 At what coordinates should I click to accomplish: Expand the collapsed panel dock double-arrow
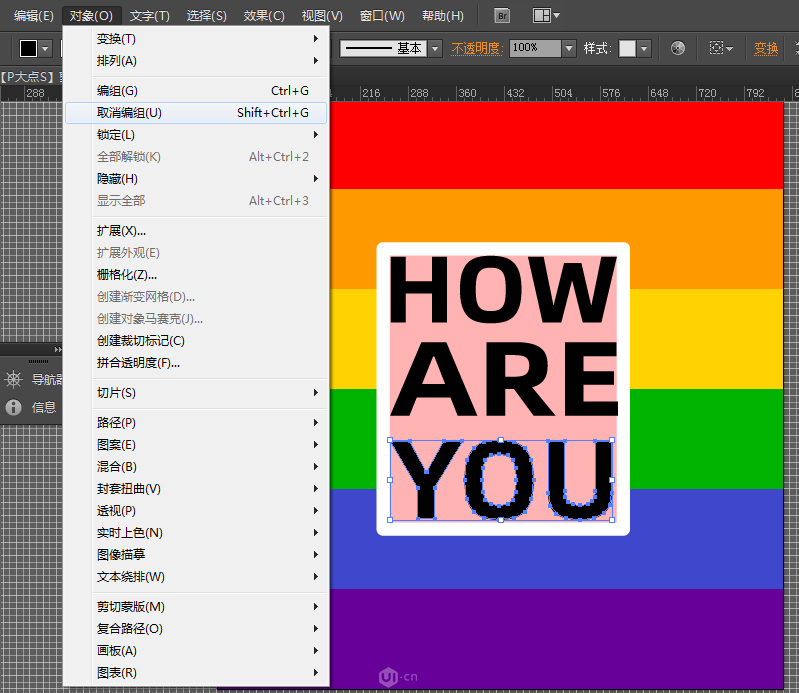(57, 349)
